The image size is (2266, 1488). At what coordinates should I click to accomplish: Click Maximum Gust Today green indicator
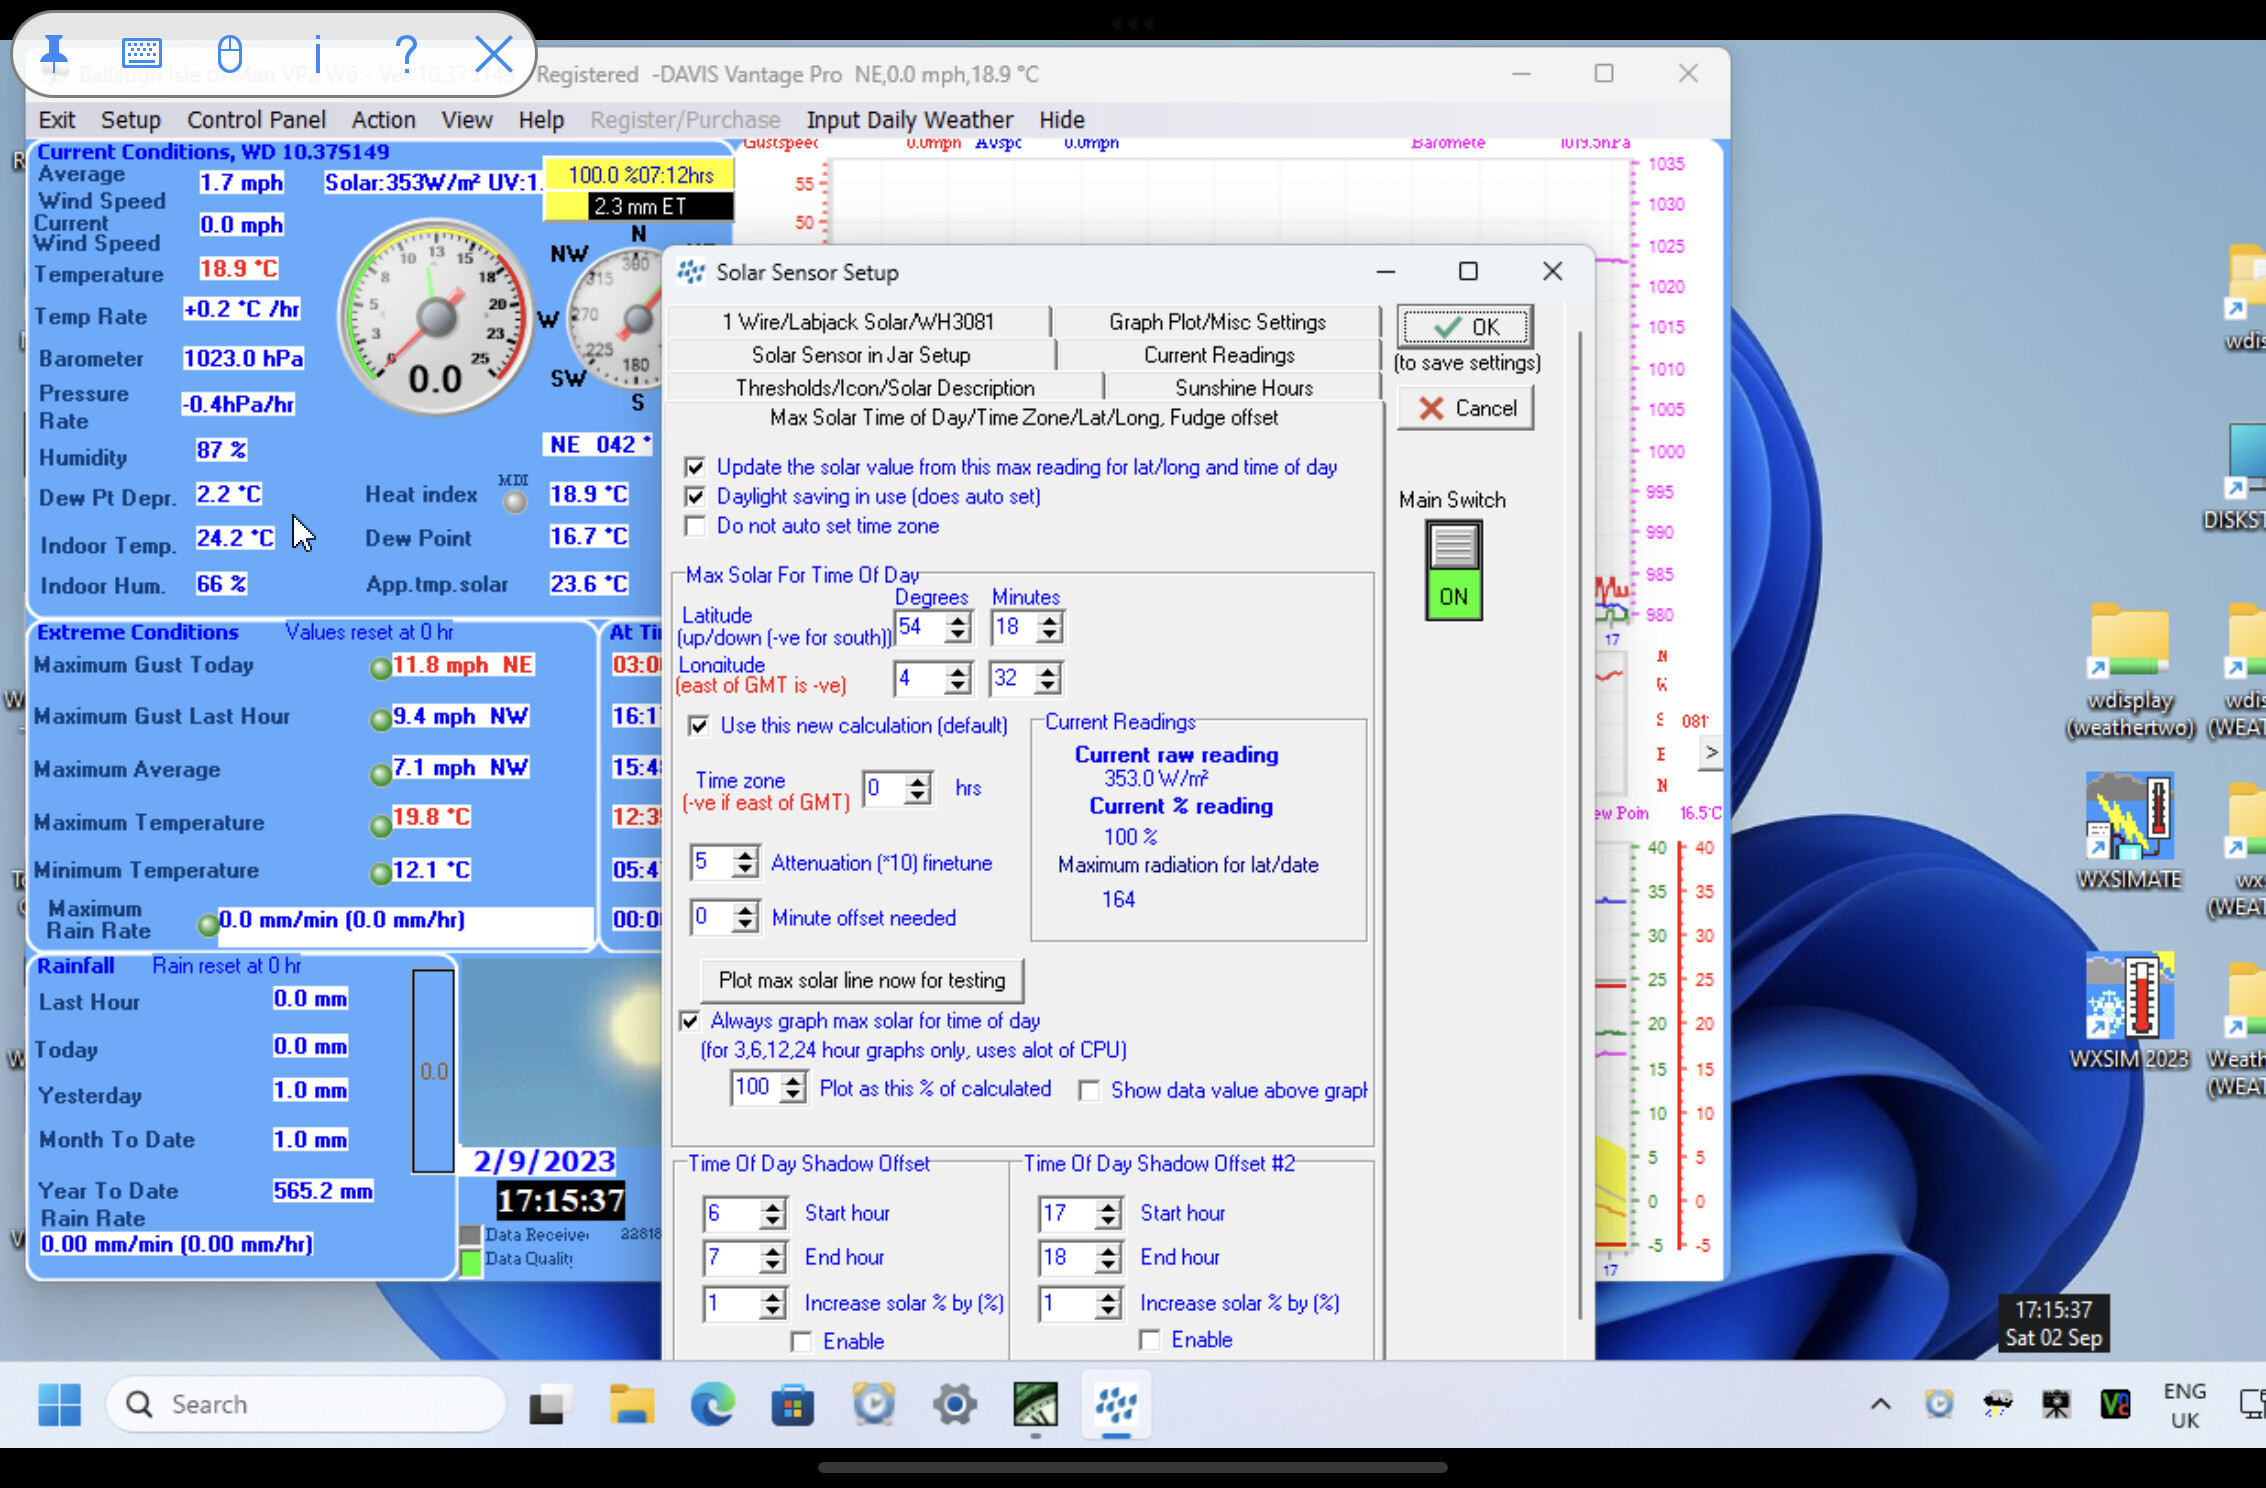[380, 668]
